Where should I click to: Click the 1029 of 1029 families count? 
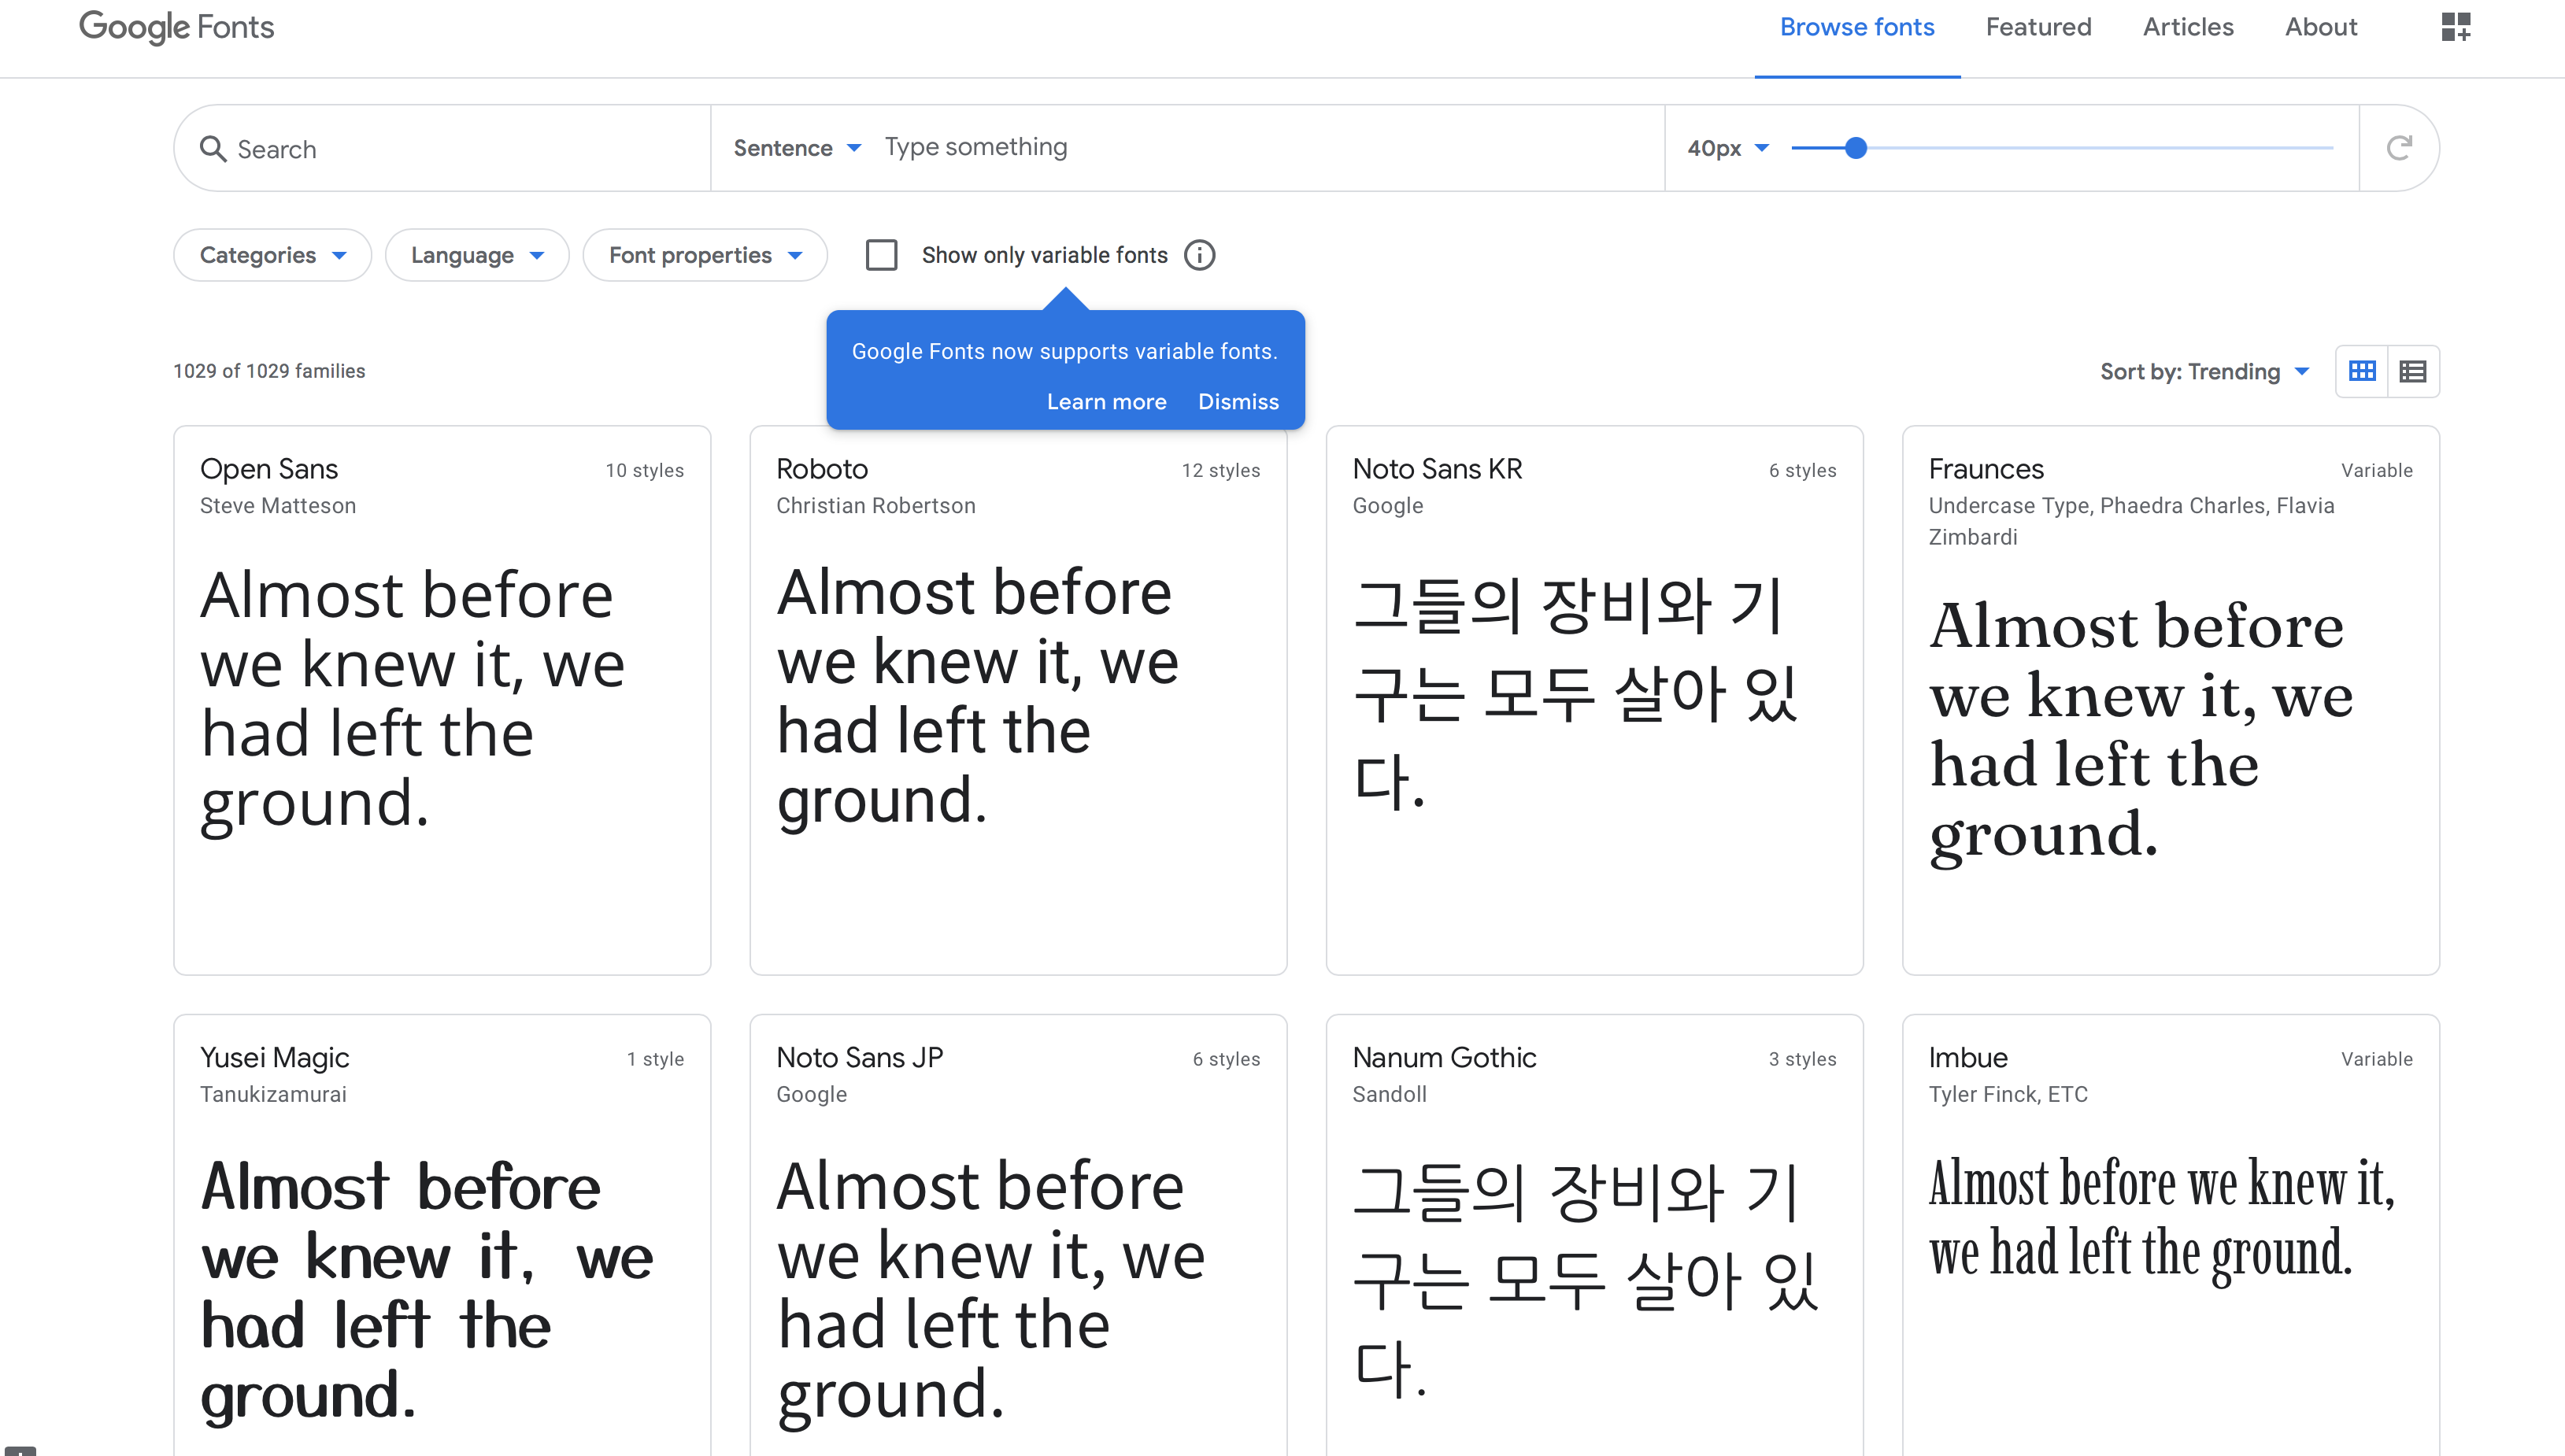[x=269, y=371]
